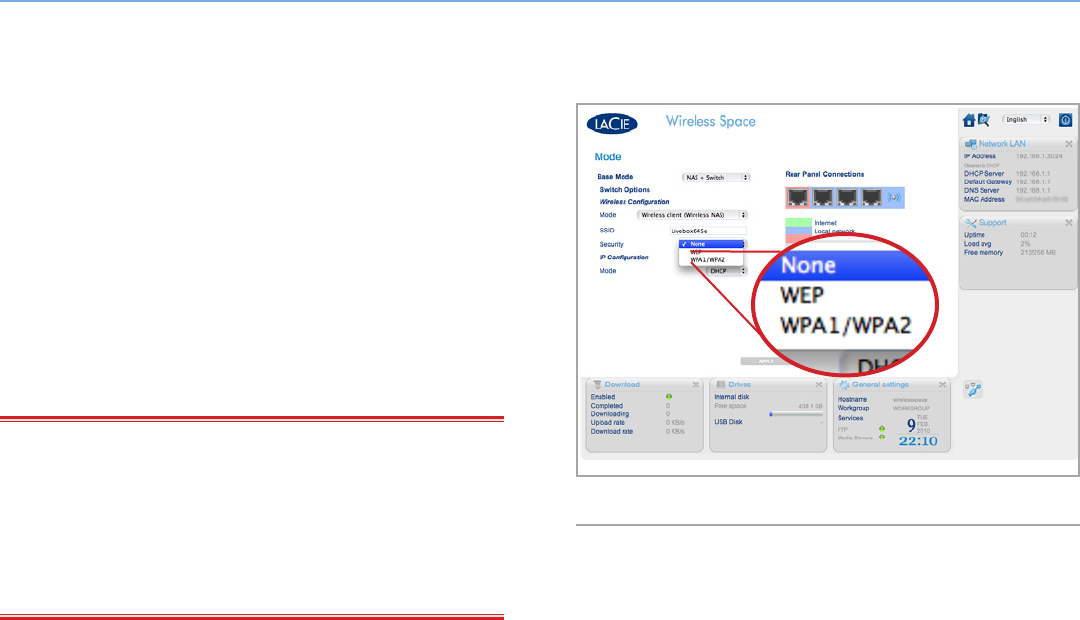Click the MAC Address label
This screenshot has width=1080, height=620.
click(x=984, y=199)
